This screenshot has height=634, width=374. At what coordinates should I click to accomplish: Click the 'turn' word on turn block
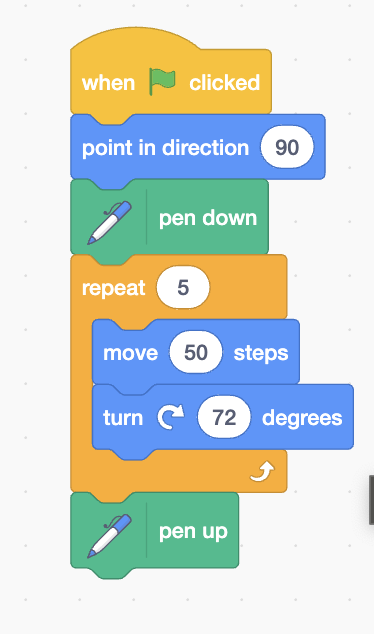click(123, 417)
